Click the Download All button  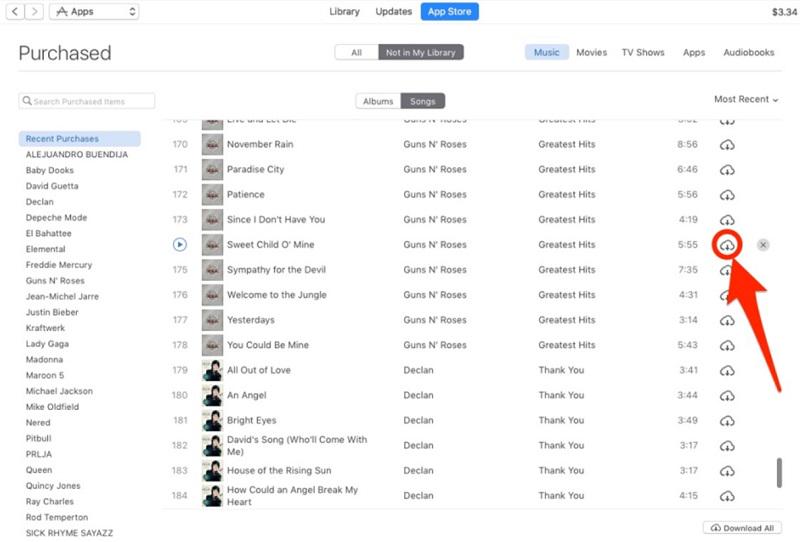[x=742, y=528]
